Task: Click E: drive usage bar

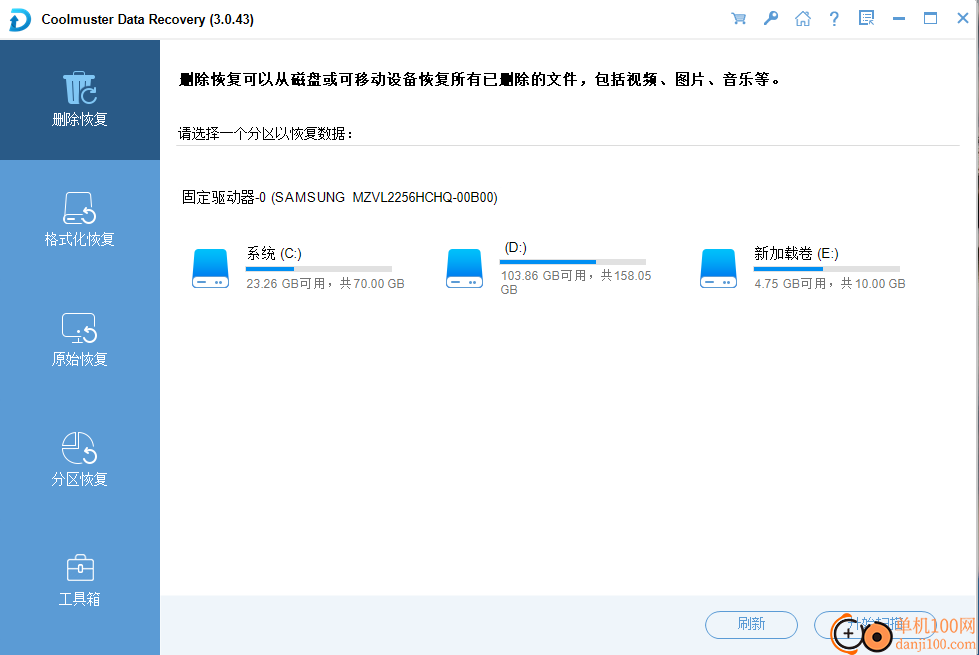Action: click(827, 268)
